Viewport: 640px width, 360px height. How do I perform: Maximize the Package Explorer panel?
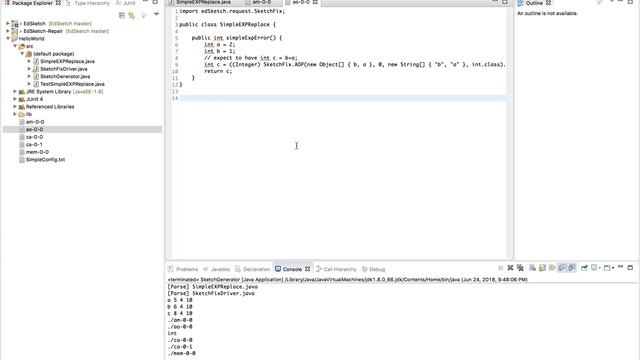155,2
